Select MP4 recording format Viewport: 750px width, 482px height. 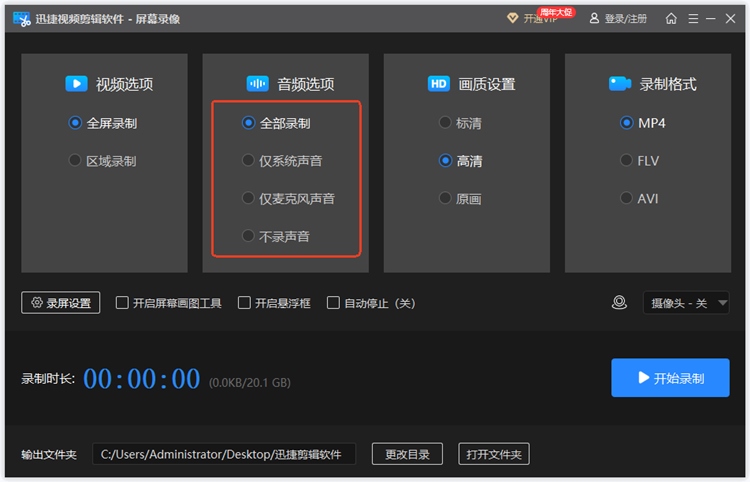642,123
